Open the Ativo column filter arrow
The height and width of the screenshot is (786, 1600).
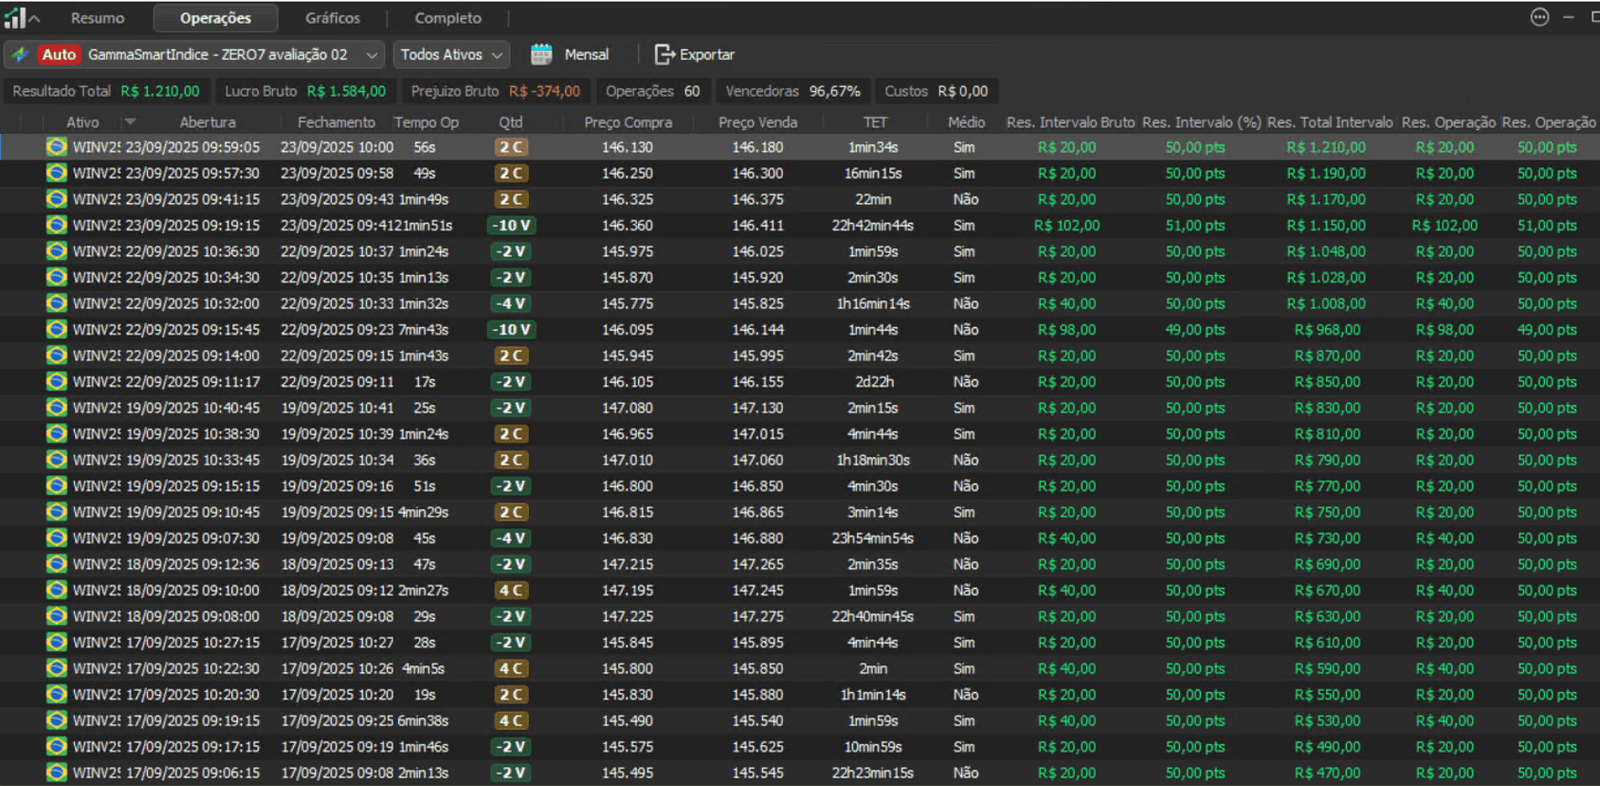click(x=130, y=122)
